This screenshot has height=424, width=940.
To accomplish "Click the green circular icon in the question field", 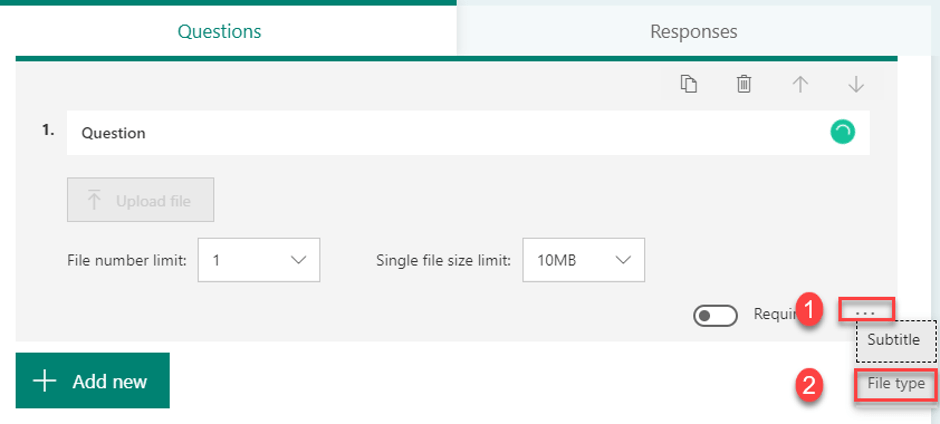I will [842, 132].
